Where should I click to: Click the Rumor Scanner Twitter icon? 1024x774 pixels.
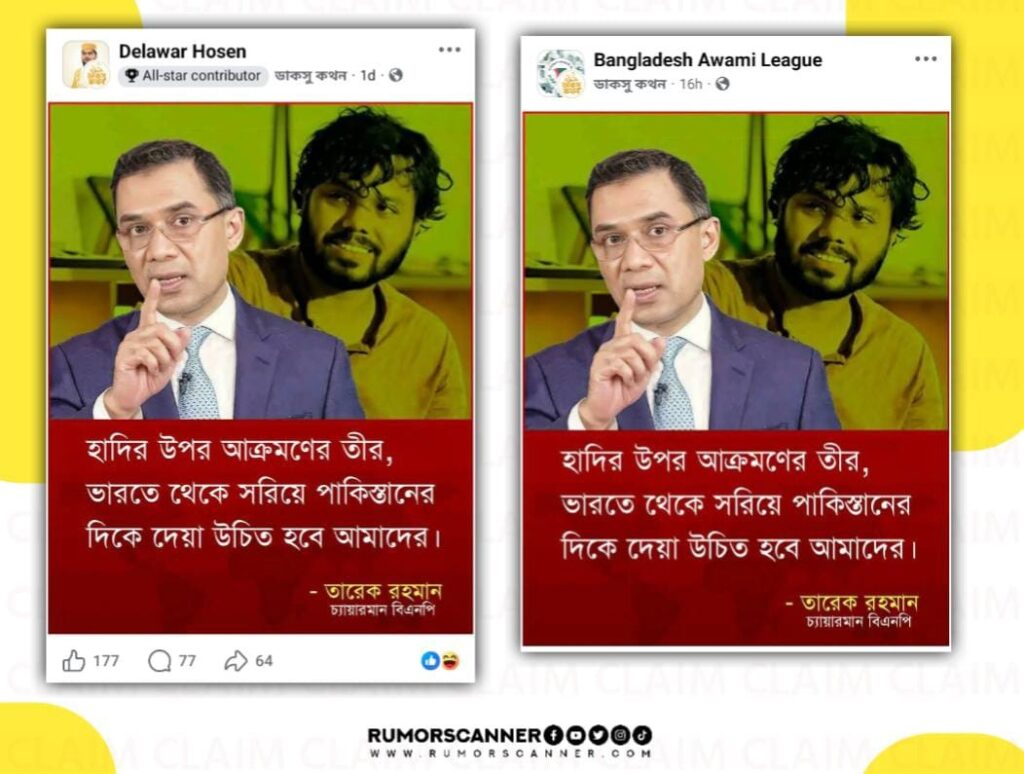[598, 735]
